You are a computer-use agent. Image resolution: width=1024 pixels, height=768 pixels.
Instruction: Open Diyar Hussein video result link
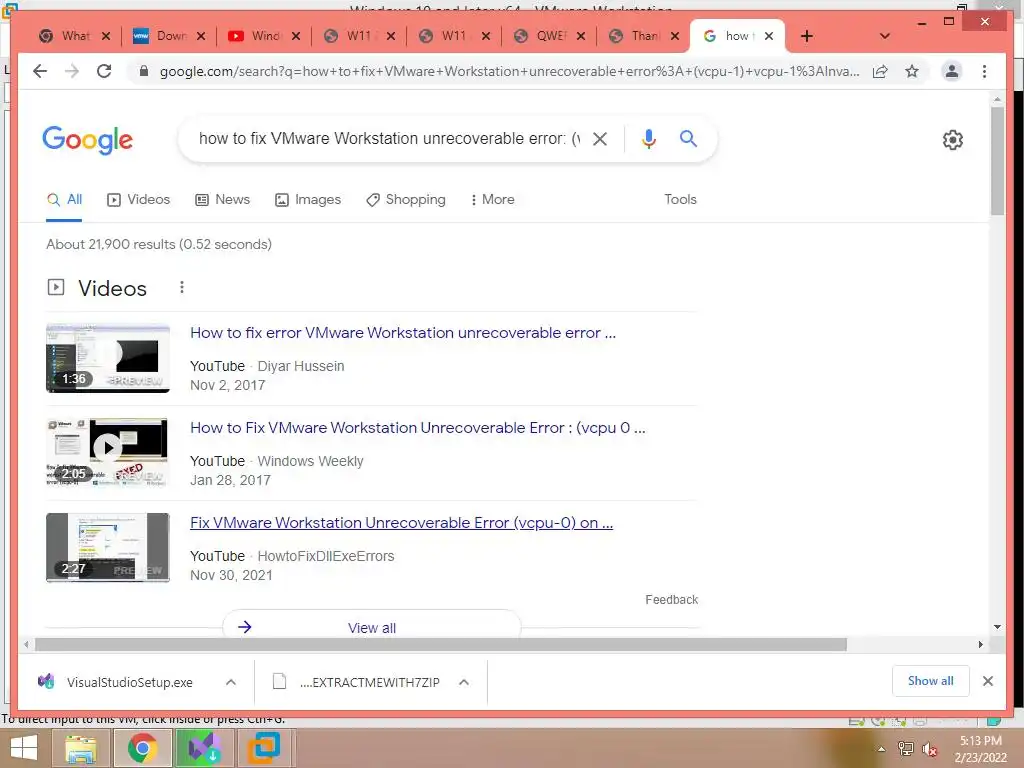(x=403, y=332)
